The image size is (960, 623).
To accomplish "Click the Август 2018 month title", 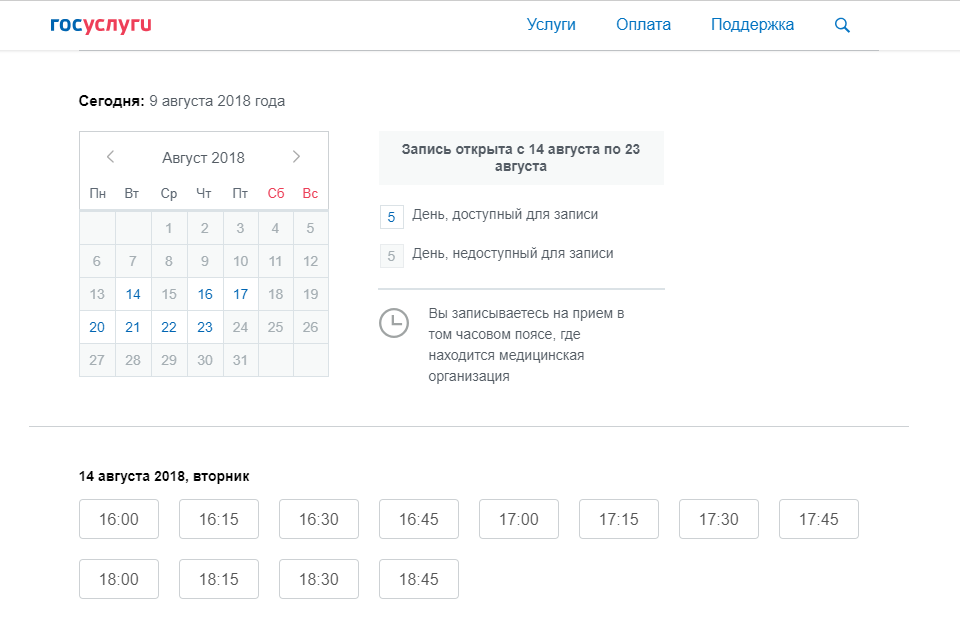I will point(203,158).
